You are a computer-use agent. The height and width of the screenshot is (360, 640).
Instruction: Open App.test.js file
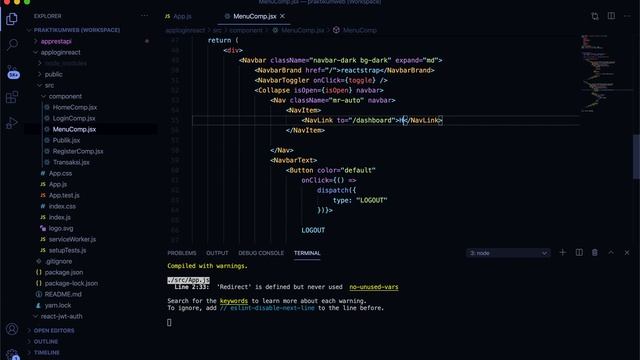(64, 196)
